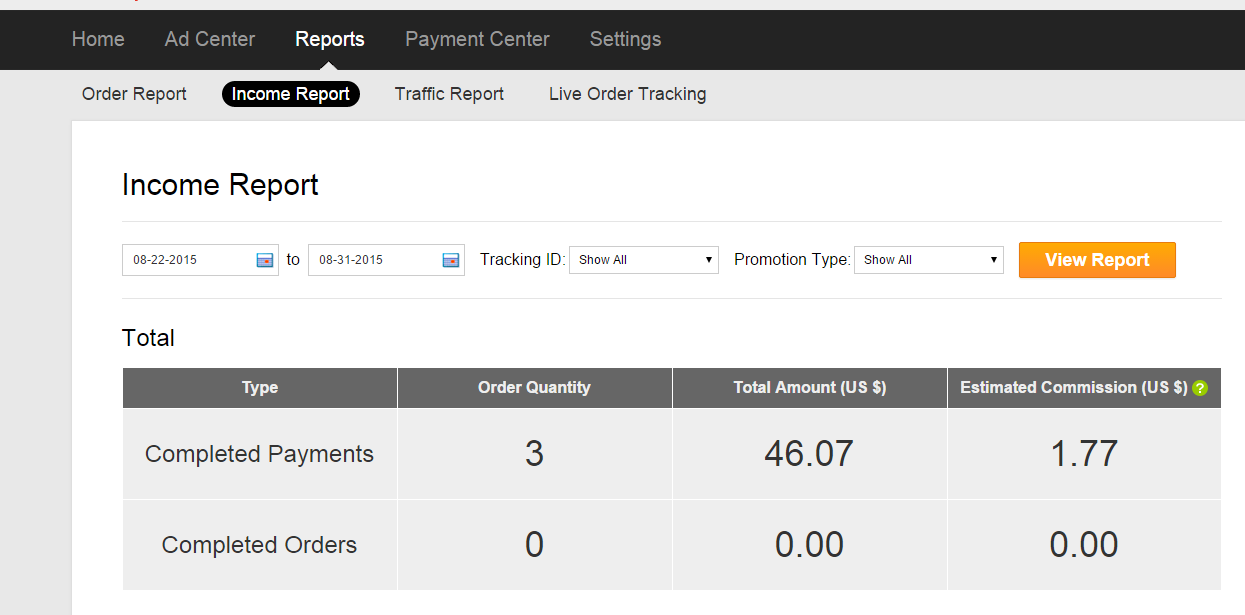Click the total amount value 46.07
The image size is (1245, 615).
click(809, 454)
